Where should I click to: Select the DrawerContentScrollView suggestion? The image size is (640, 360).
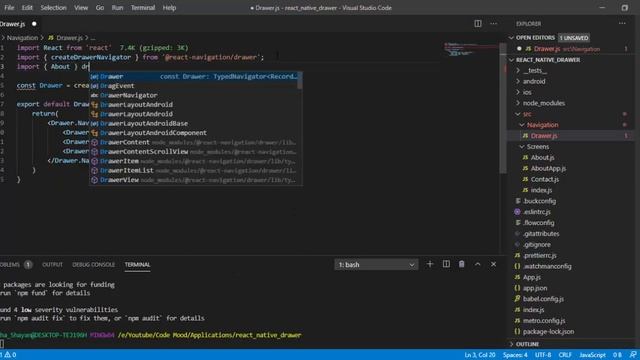pos(196,151)
